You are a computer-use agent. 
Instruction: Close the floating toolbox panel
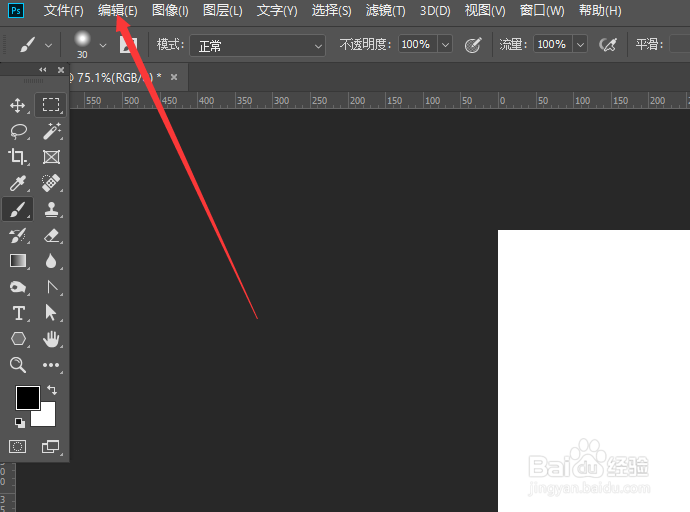(61, 70)
